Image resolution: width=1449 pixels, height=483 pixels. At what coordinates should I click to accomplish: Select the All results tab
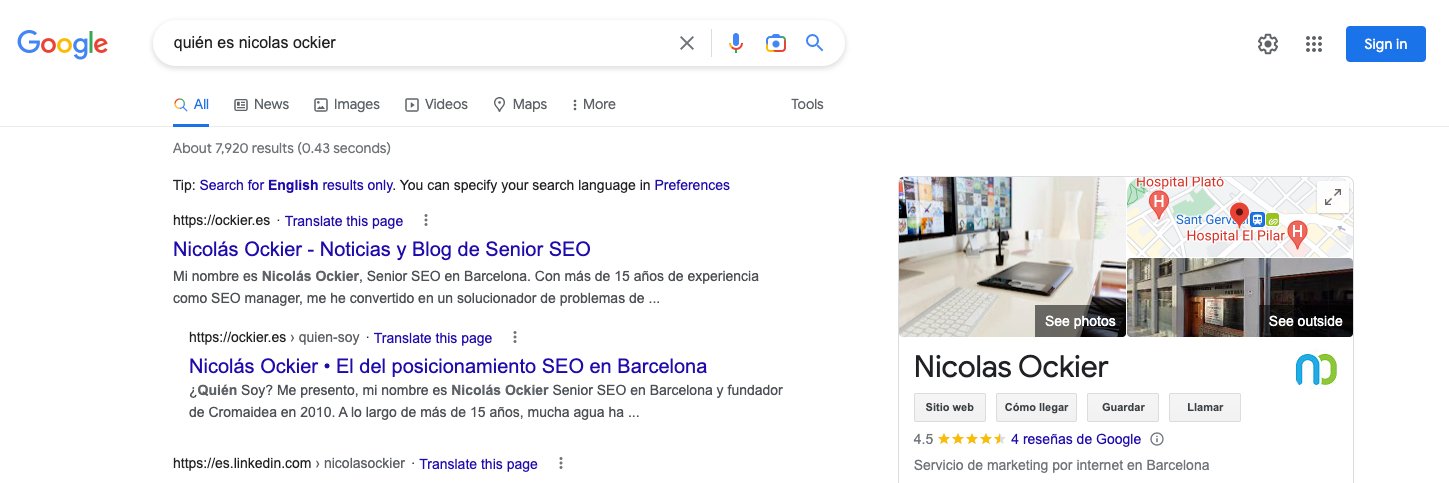(x=191, y=104)
